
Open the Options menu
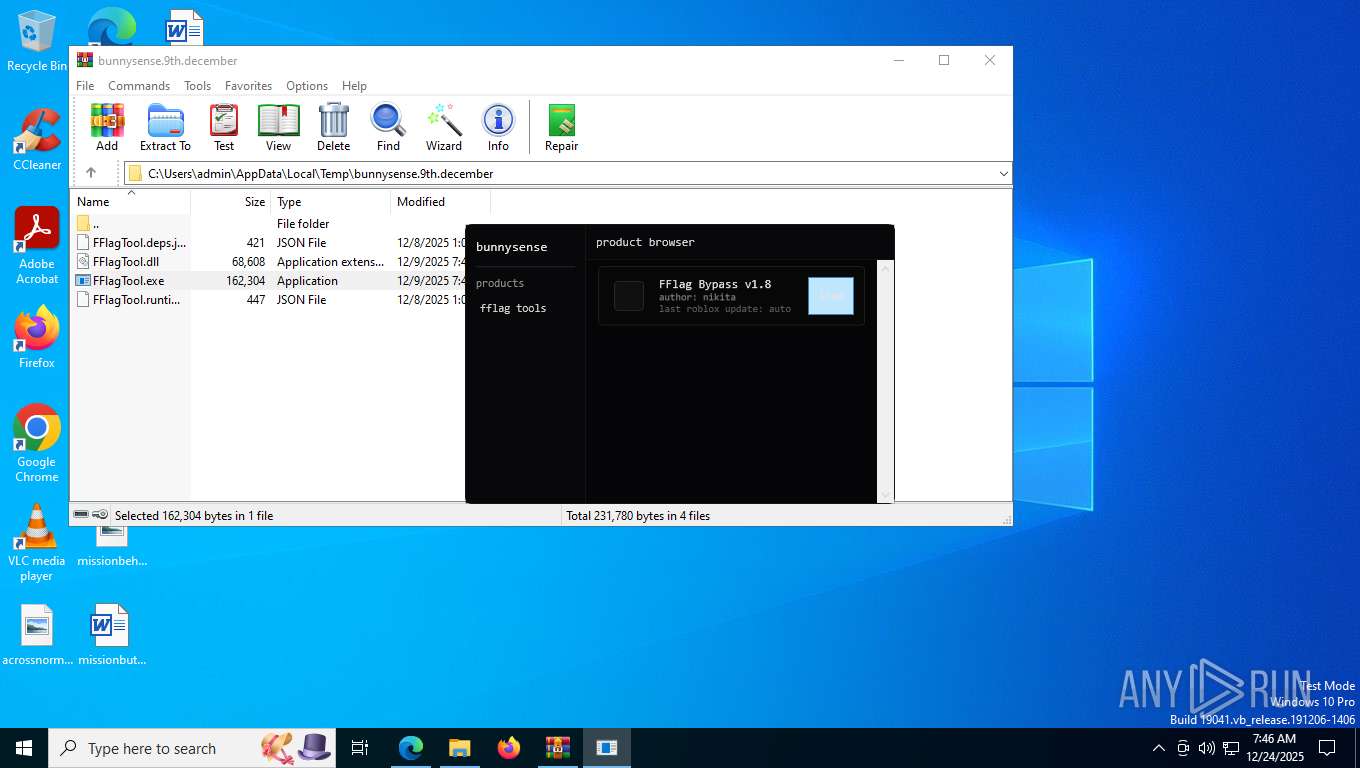(307, 86)
